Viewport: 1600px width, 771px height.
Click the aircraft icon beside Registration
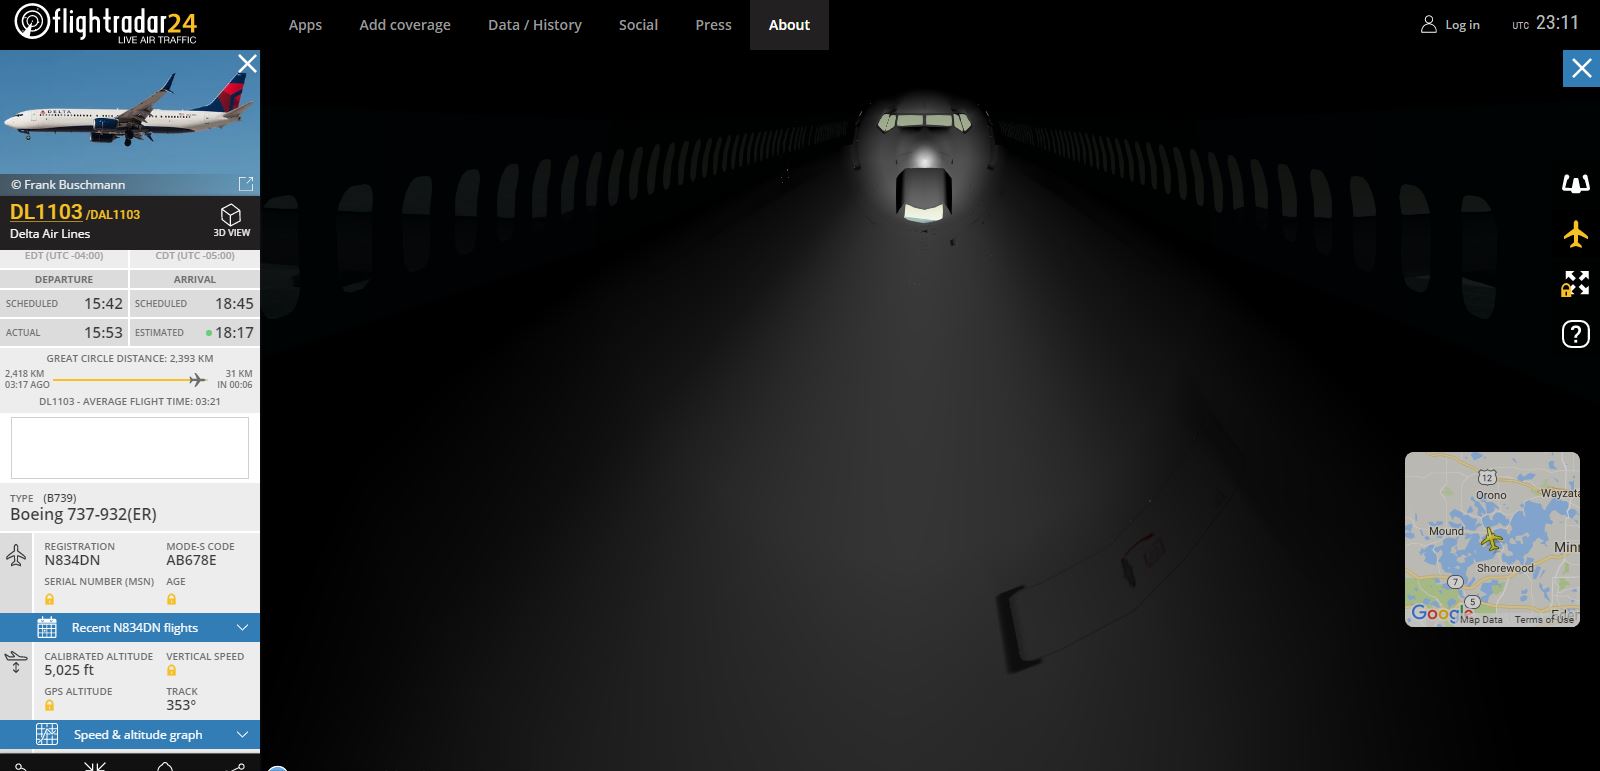click(16, 555)
